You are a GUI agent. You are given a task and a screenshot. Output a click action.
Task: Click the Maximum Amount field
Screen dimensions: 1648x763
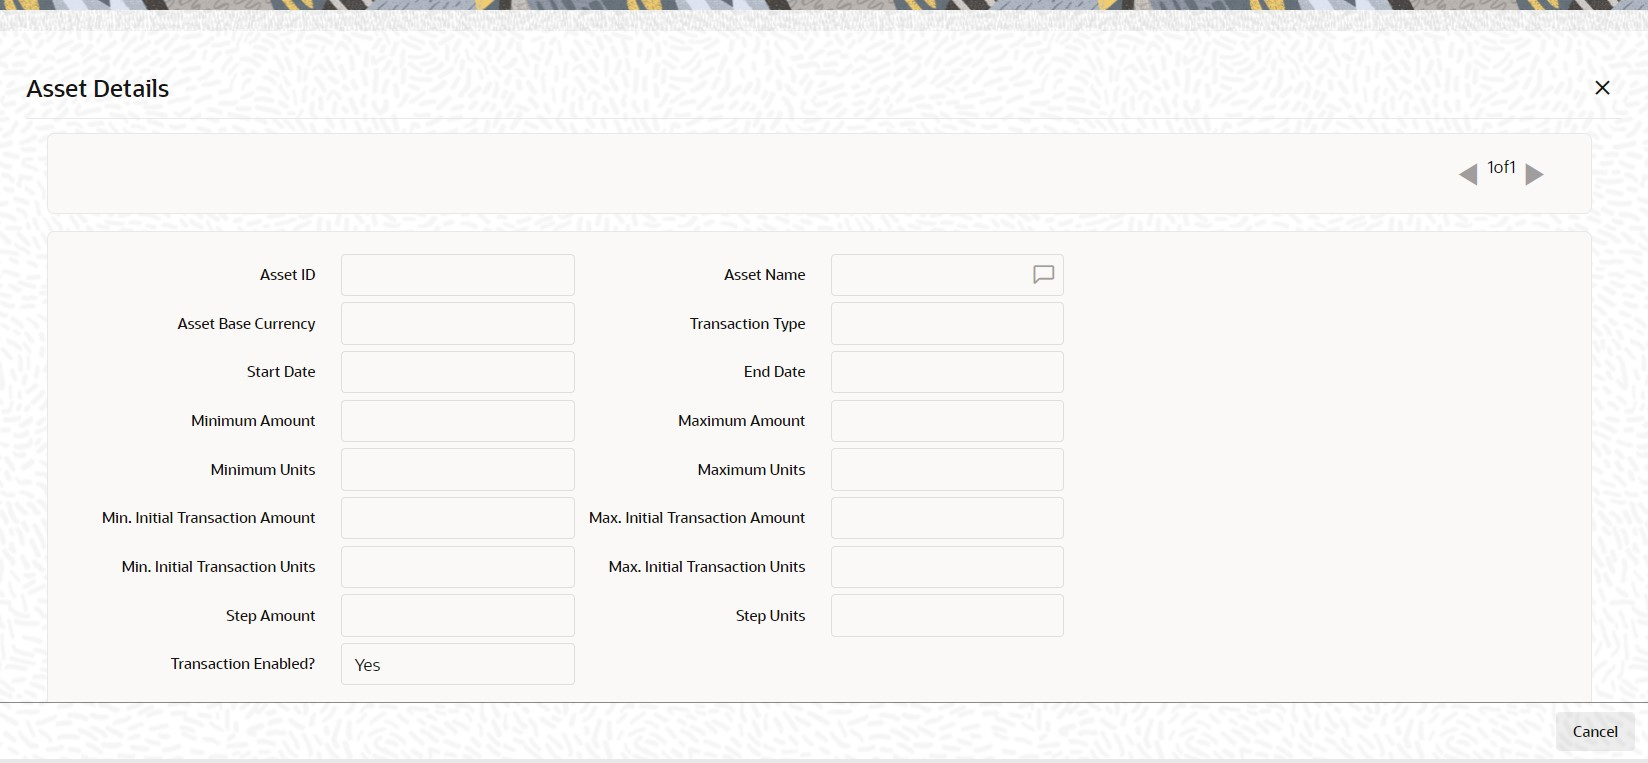(x=947, y=421)
